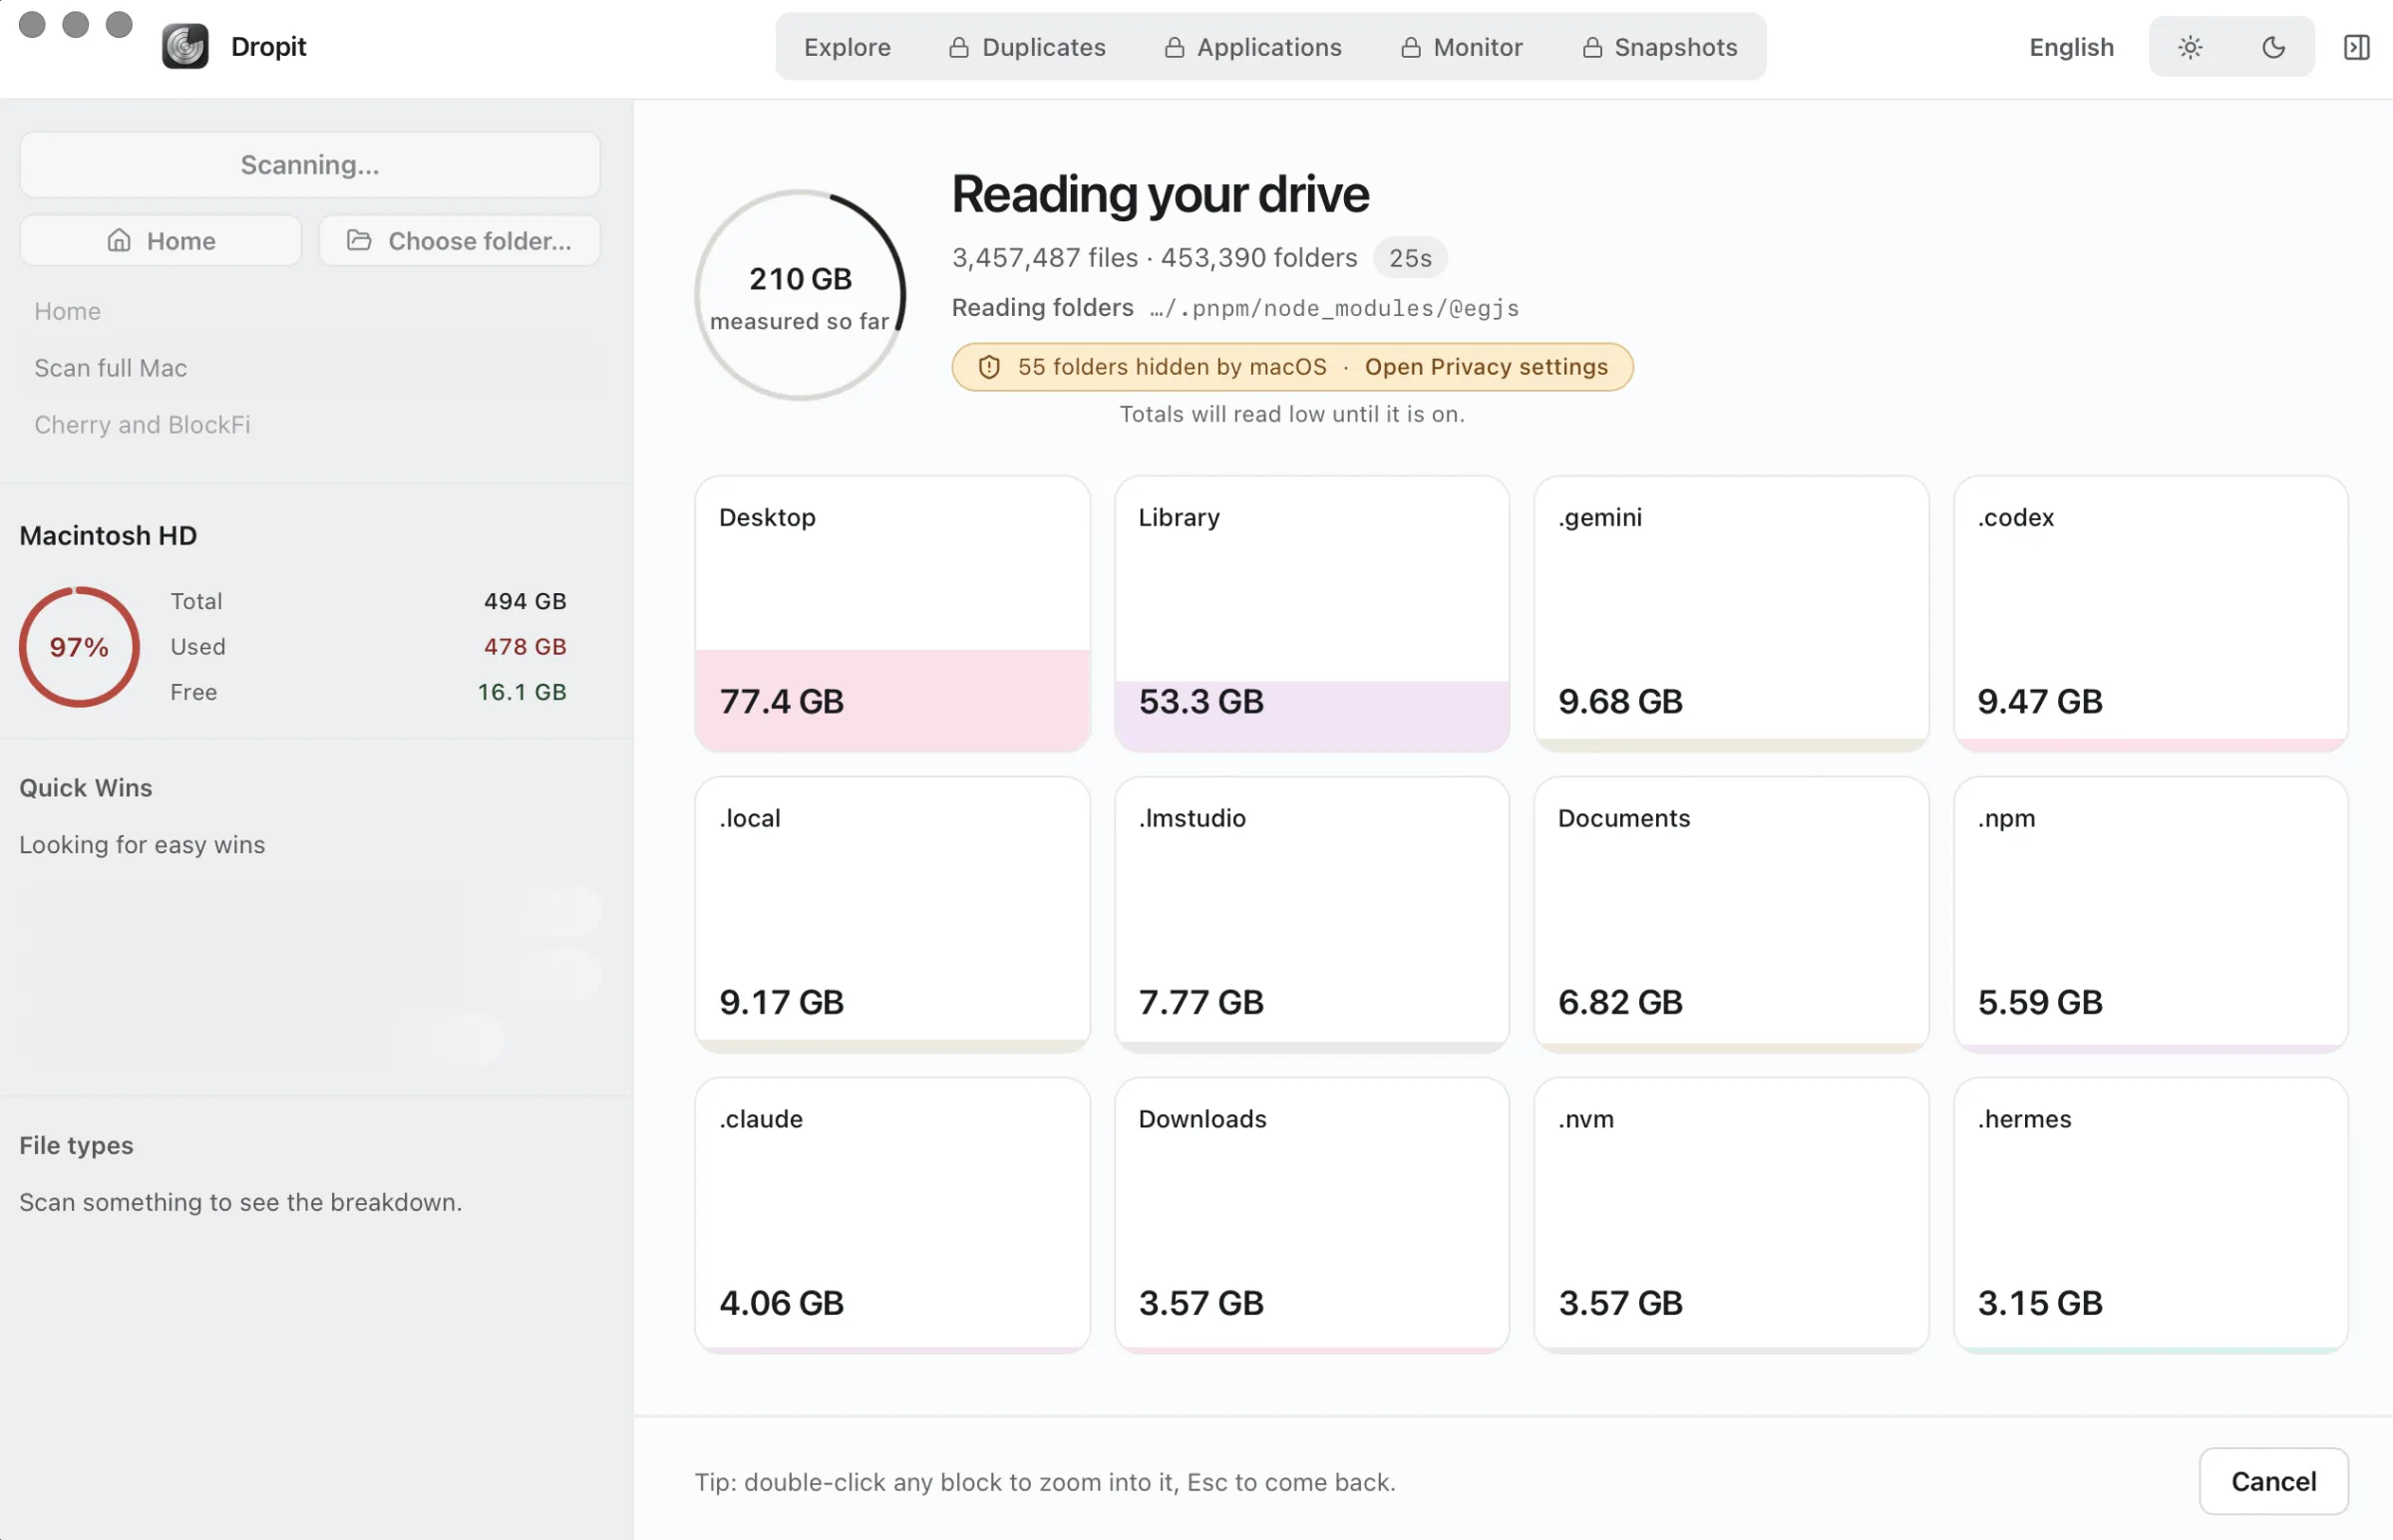Select the Library folder block
Viewport: 2393px width, 1540px height.
tap(1311, 614)
